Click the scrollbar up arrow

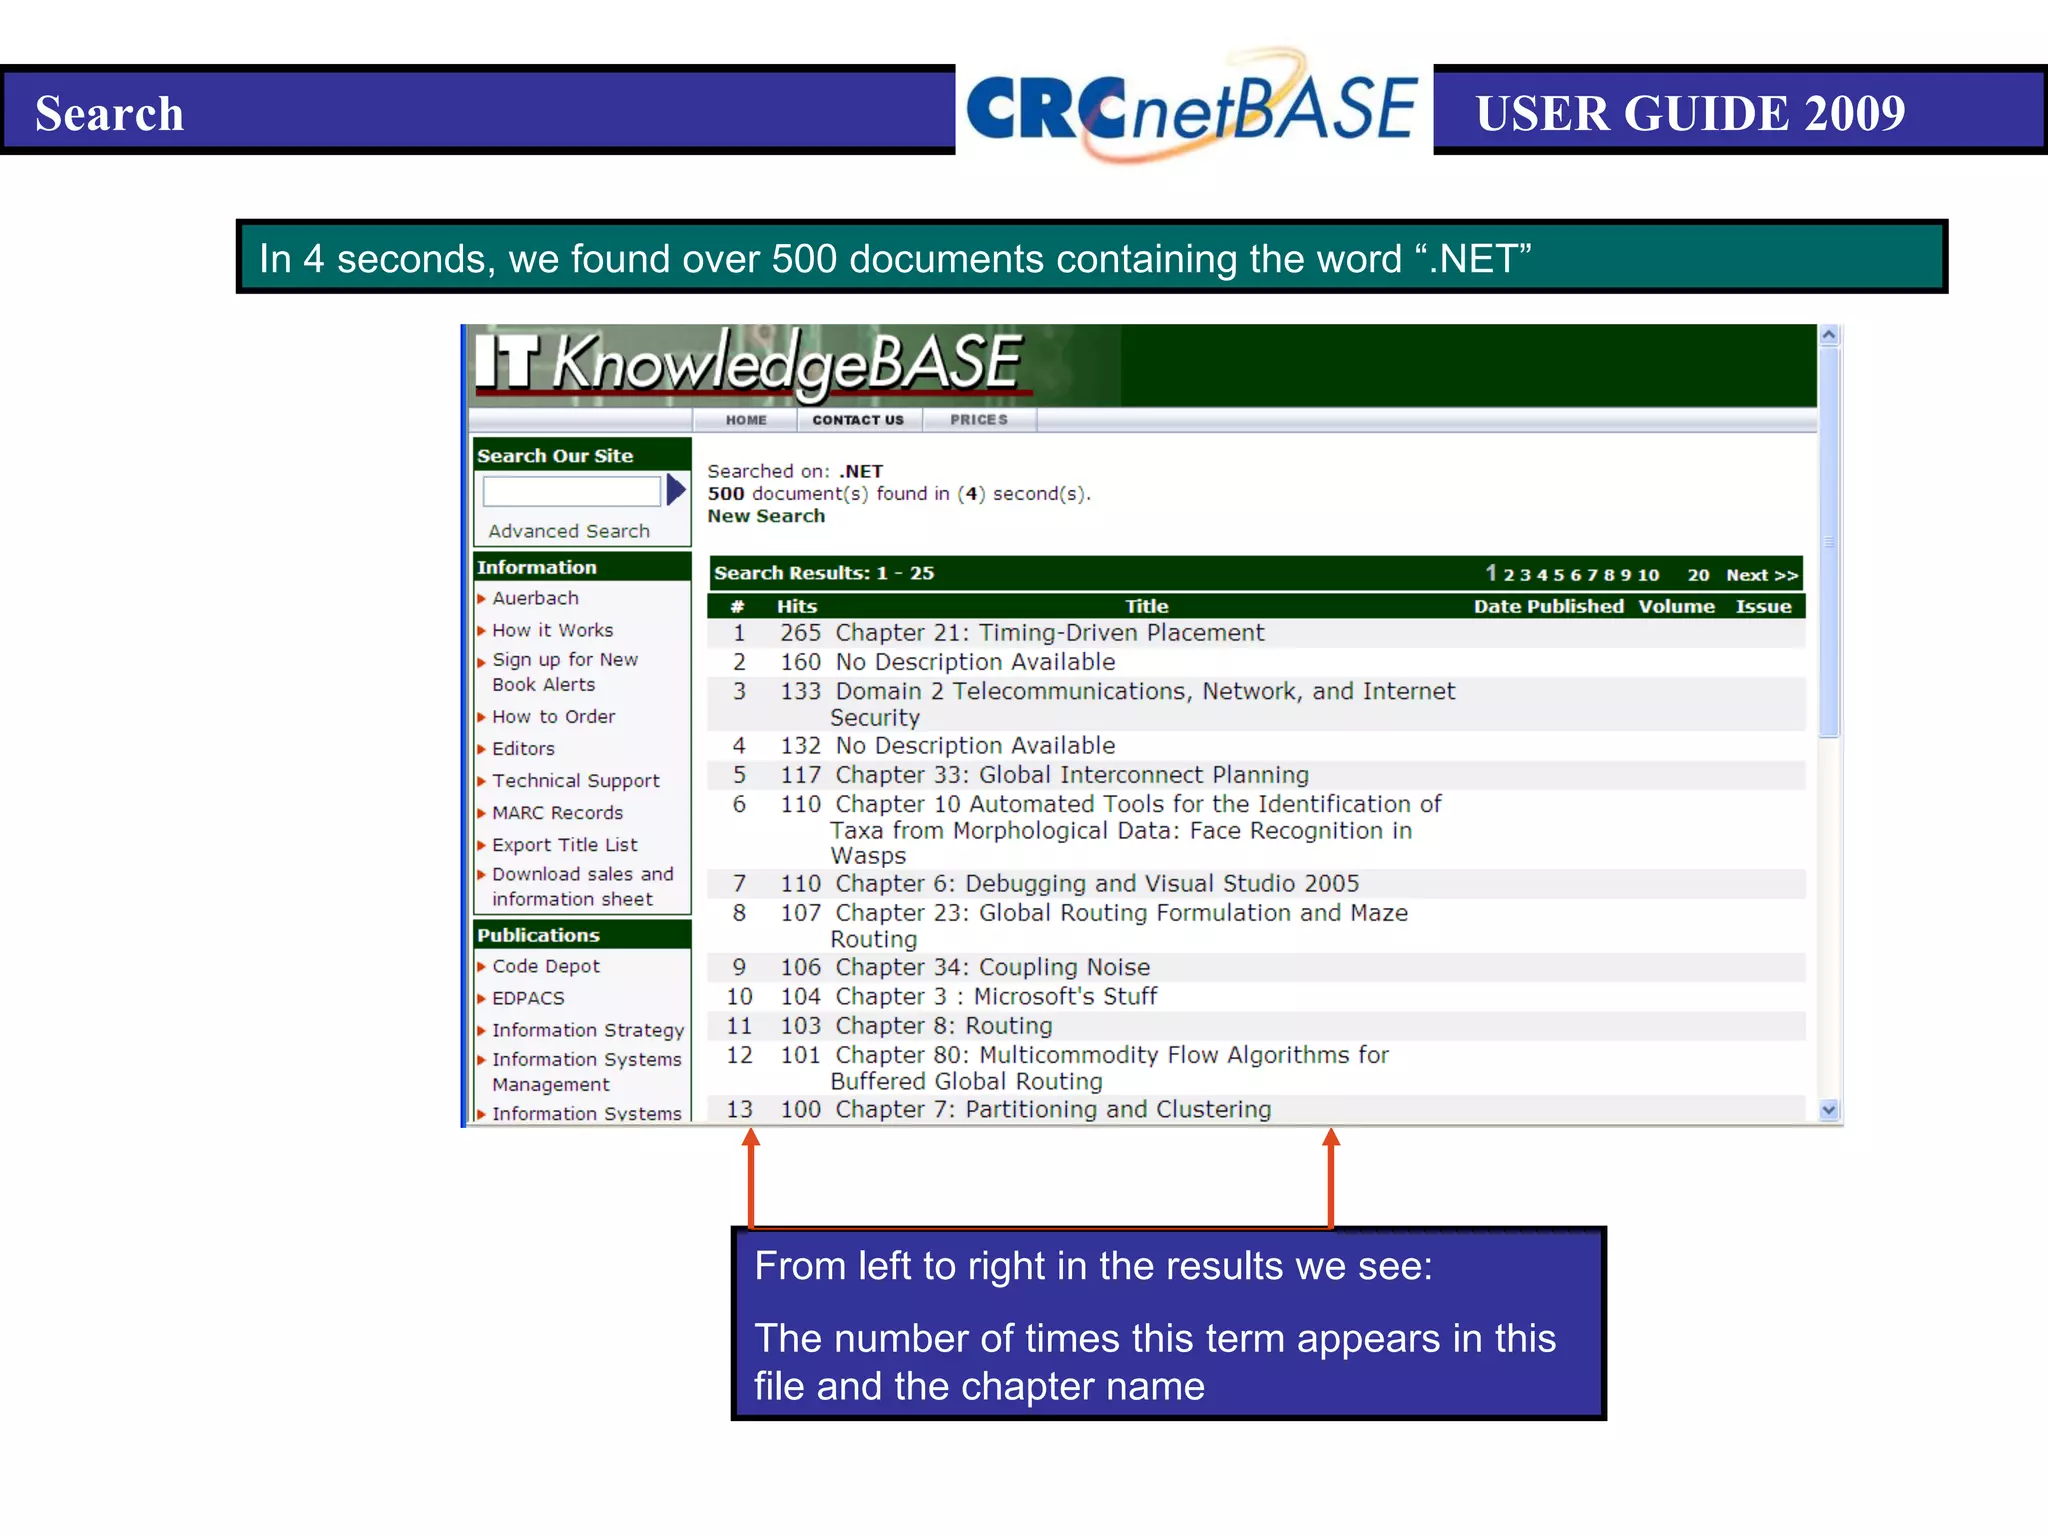(1829, 336)
